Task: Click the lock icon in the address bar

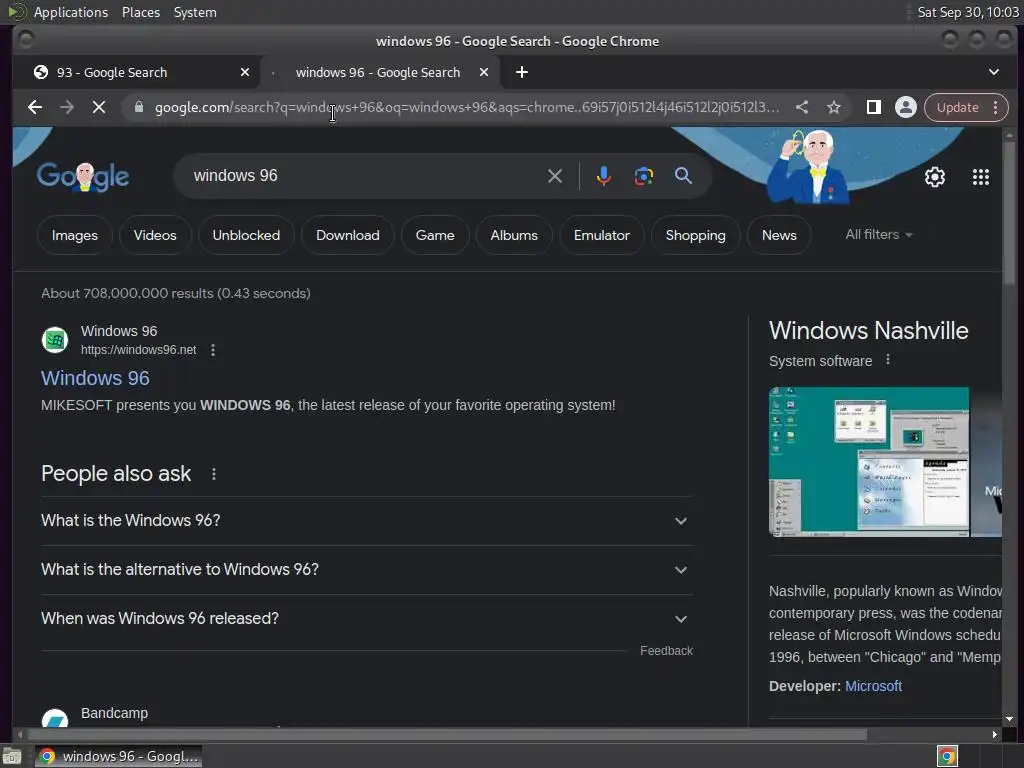Action: (x=138, y=107)
